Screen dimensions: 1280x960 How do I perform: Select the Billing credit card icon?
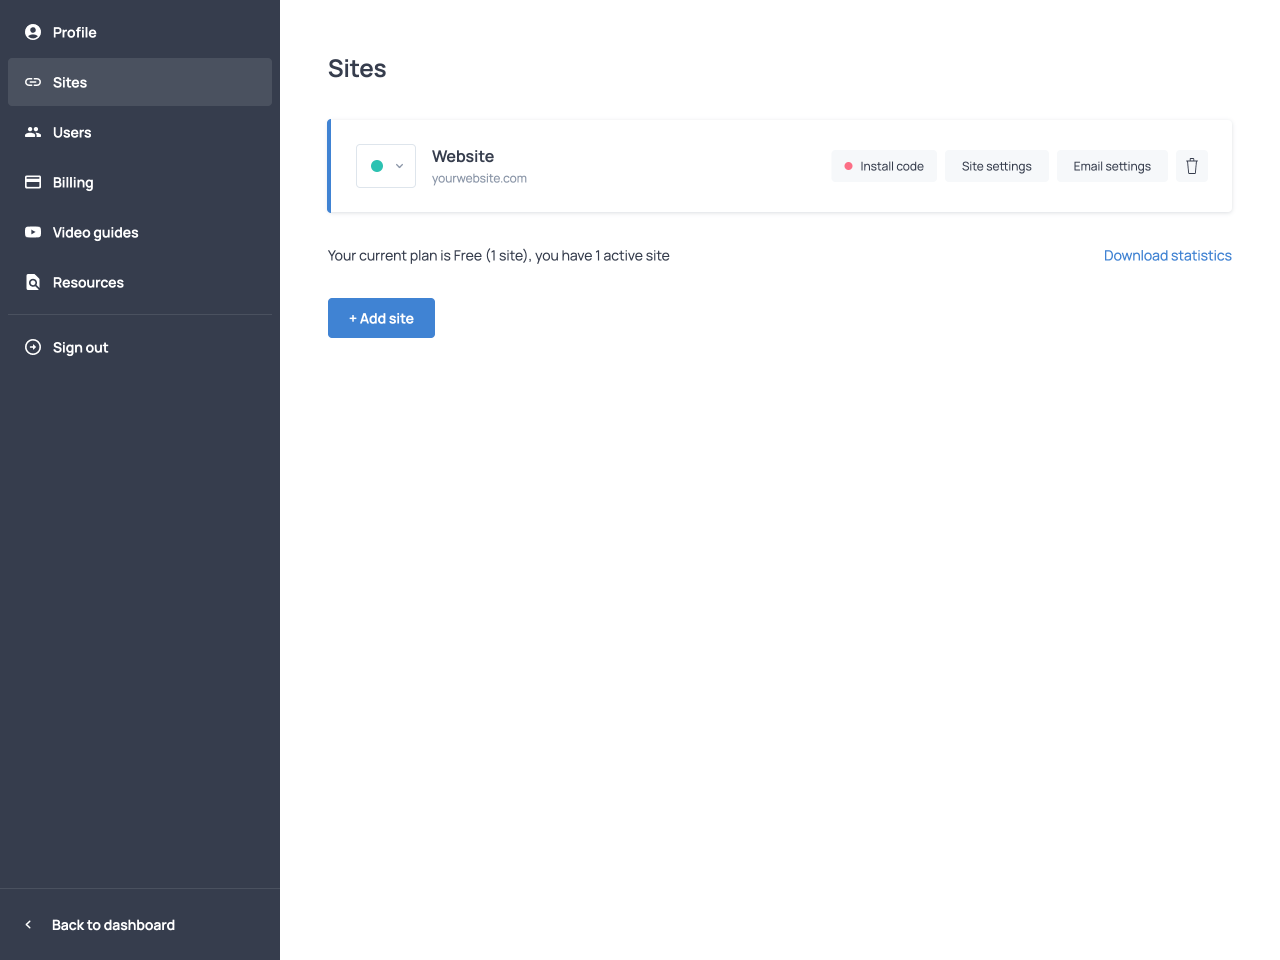[x=33, y=182]
